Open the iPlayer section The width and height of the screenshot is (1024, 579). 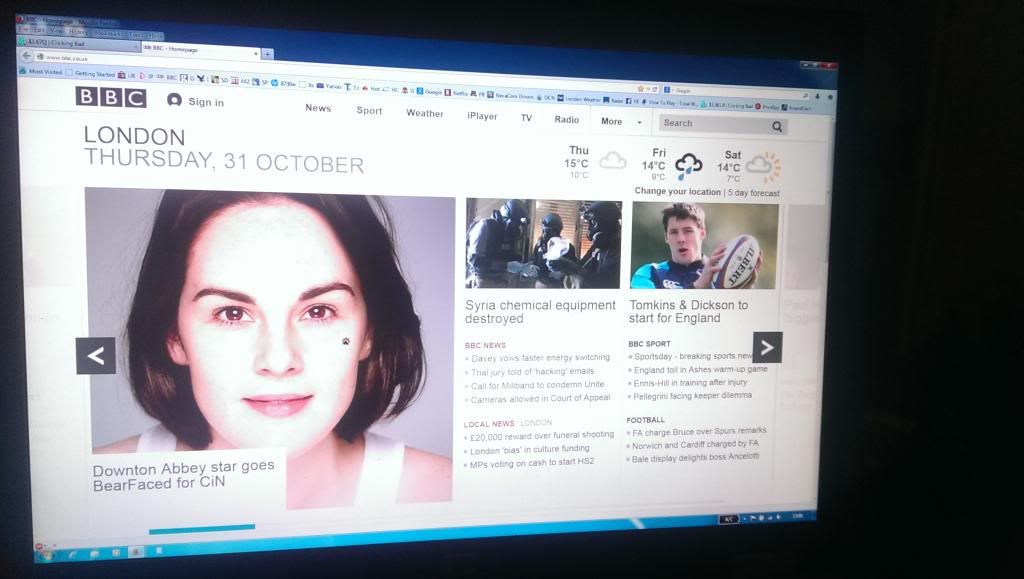(x=482, y=116)
